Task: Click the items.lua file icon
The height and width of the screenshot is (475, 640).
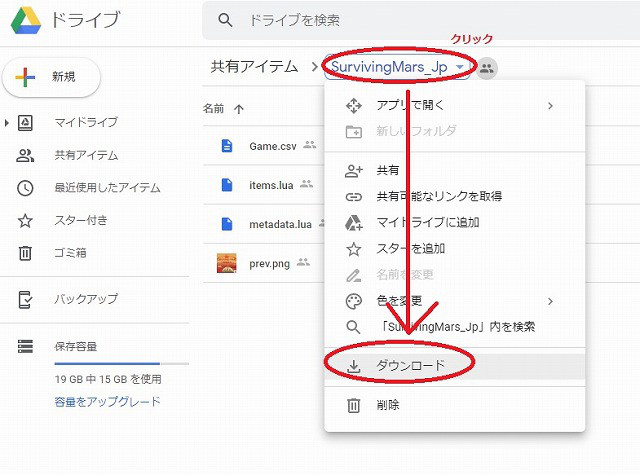Action: pos(227,185)
